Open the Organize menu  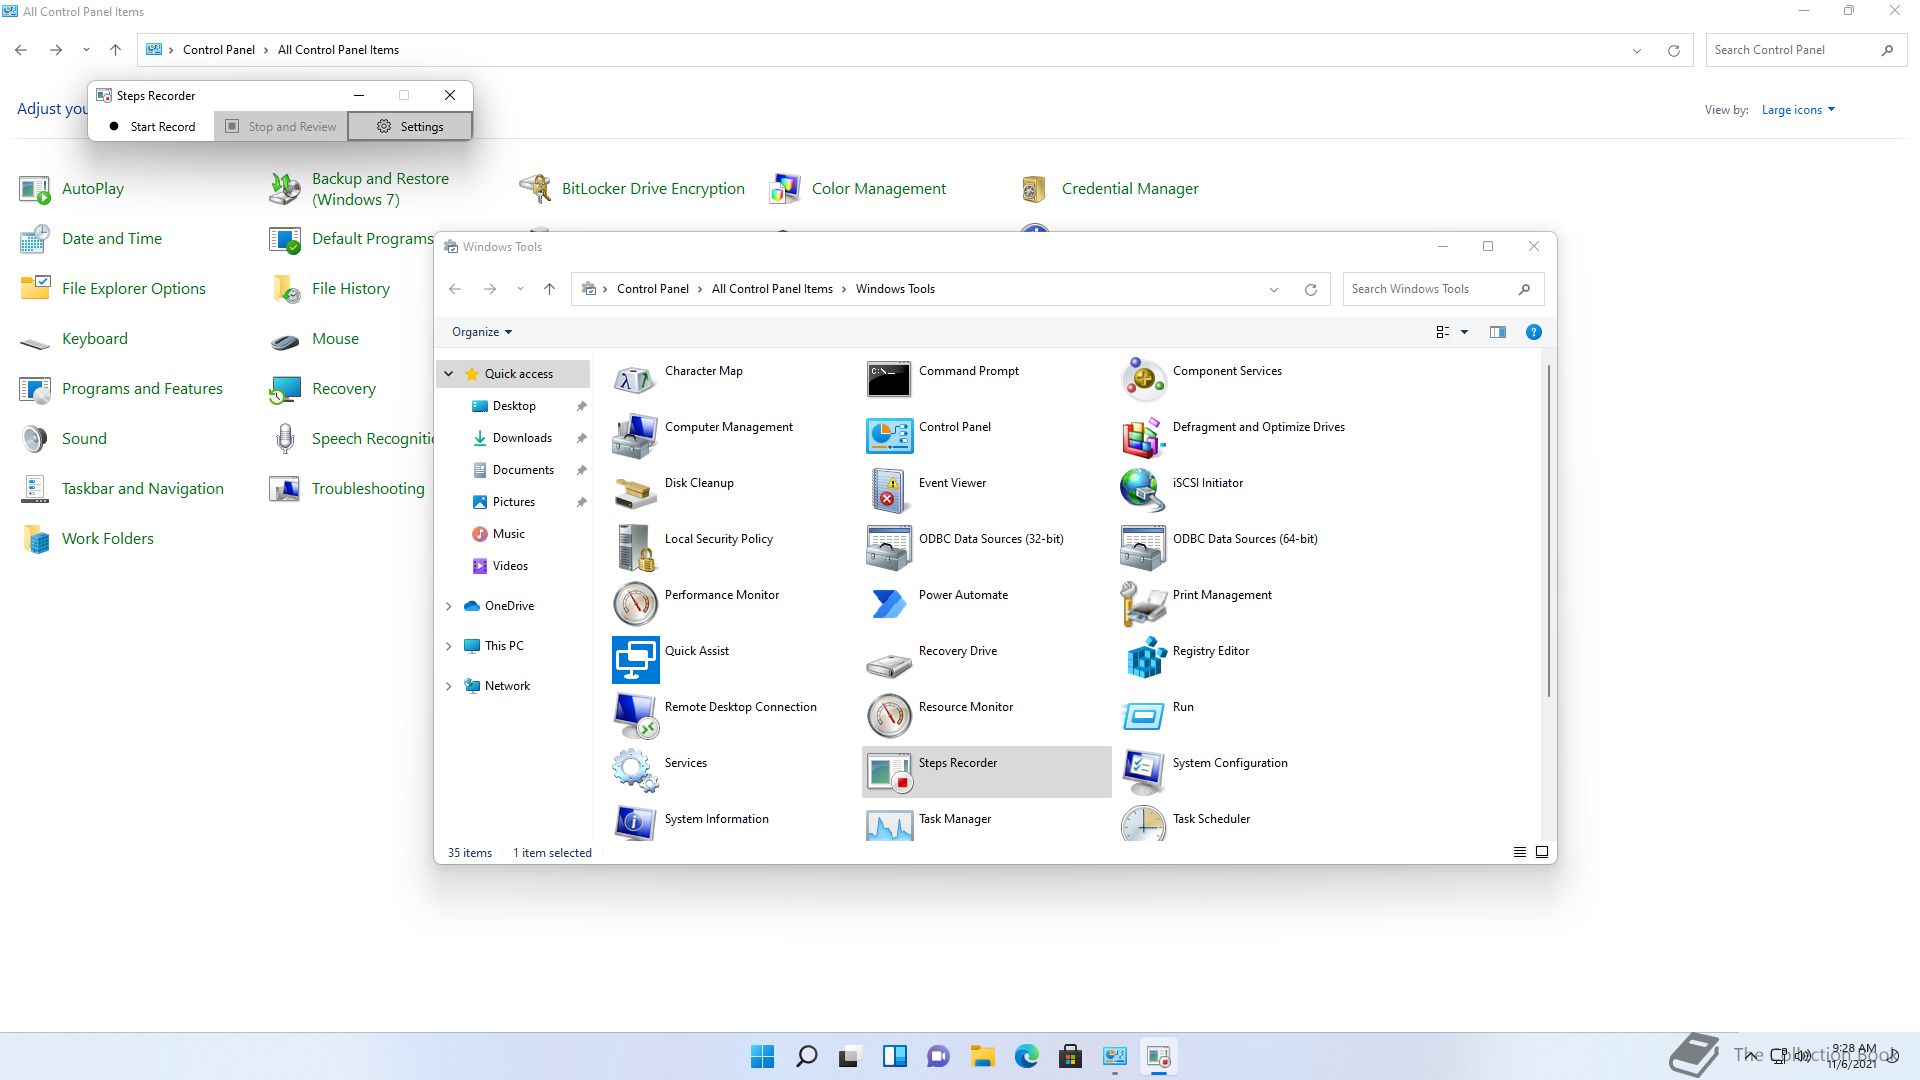click(x=481, y=332)
